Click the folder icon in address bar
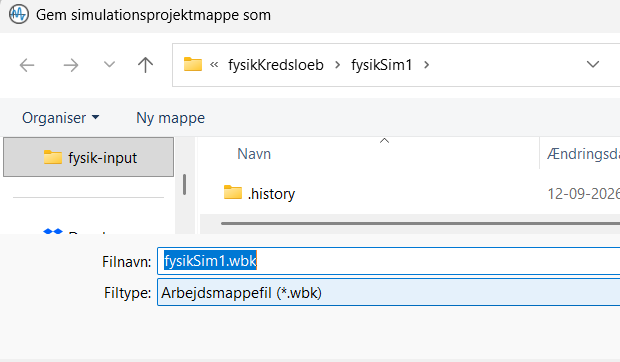The image size is (620, 362). [x=193, y=64]
